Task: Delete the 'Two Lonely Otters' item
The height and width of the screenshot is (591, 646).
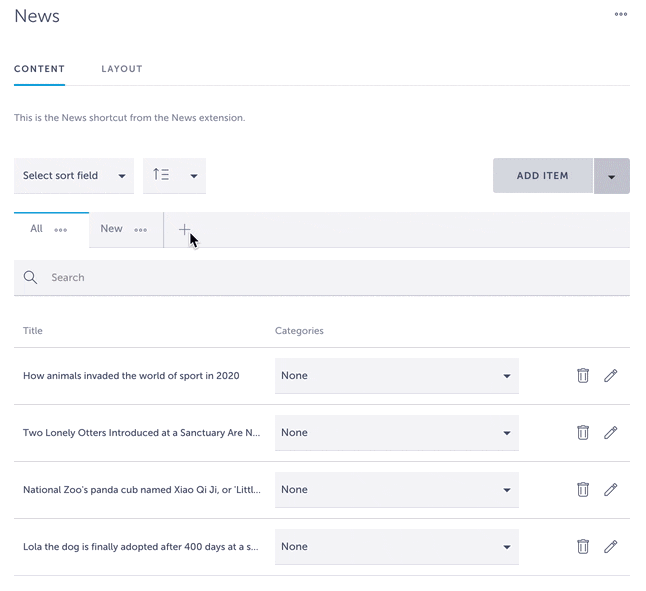Action: (x=583, y=433)
